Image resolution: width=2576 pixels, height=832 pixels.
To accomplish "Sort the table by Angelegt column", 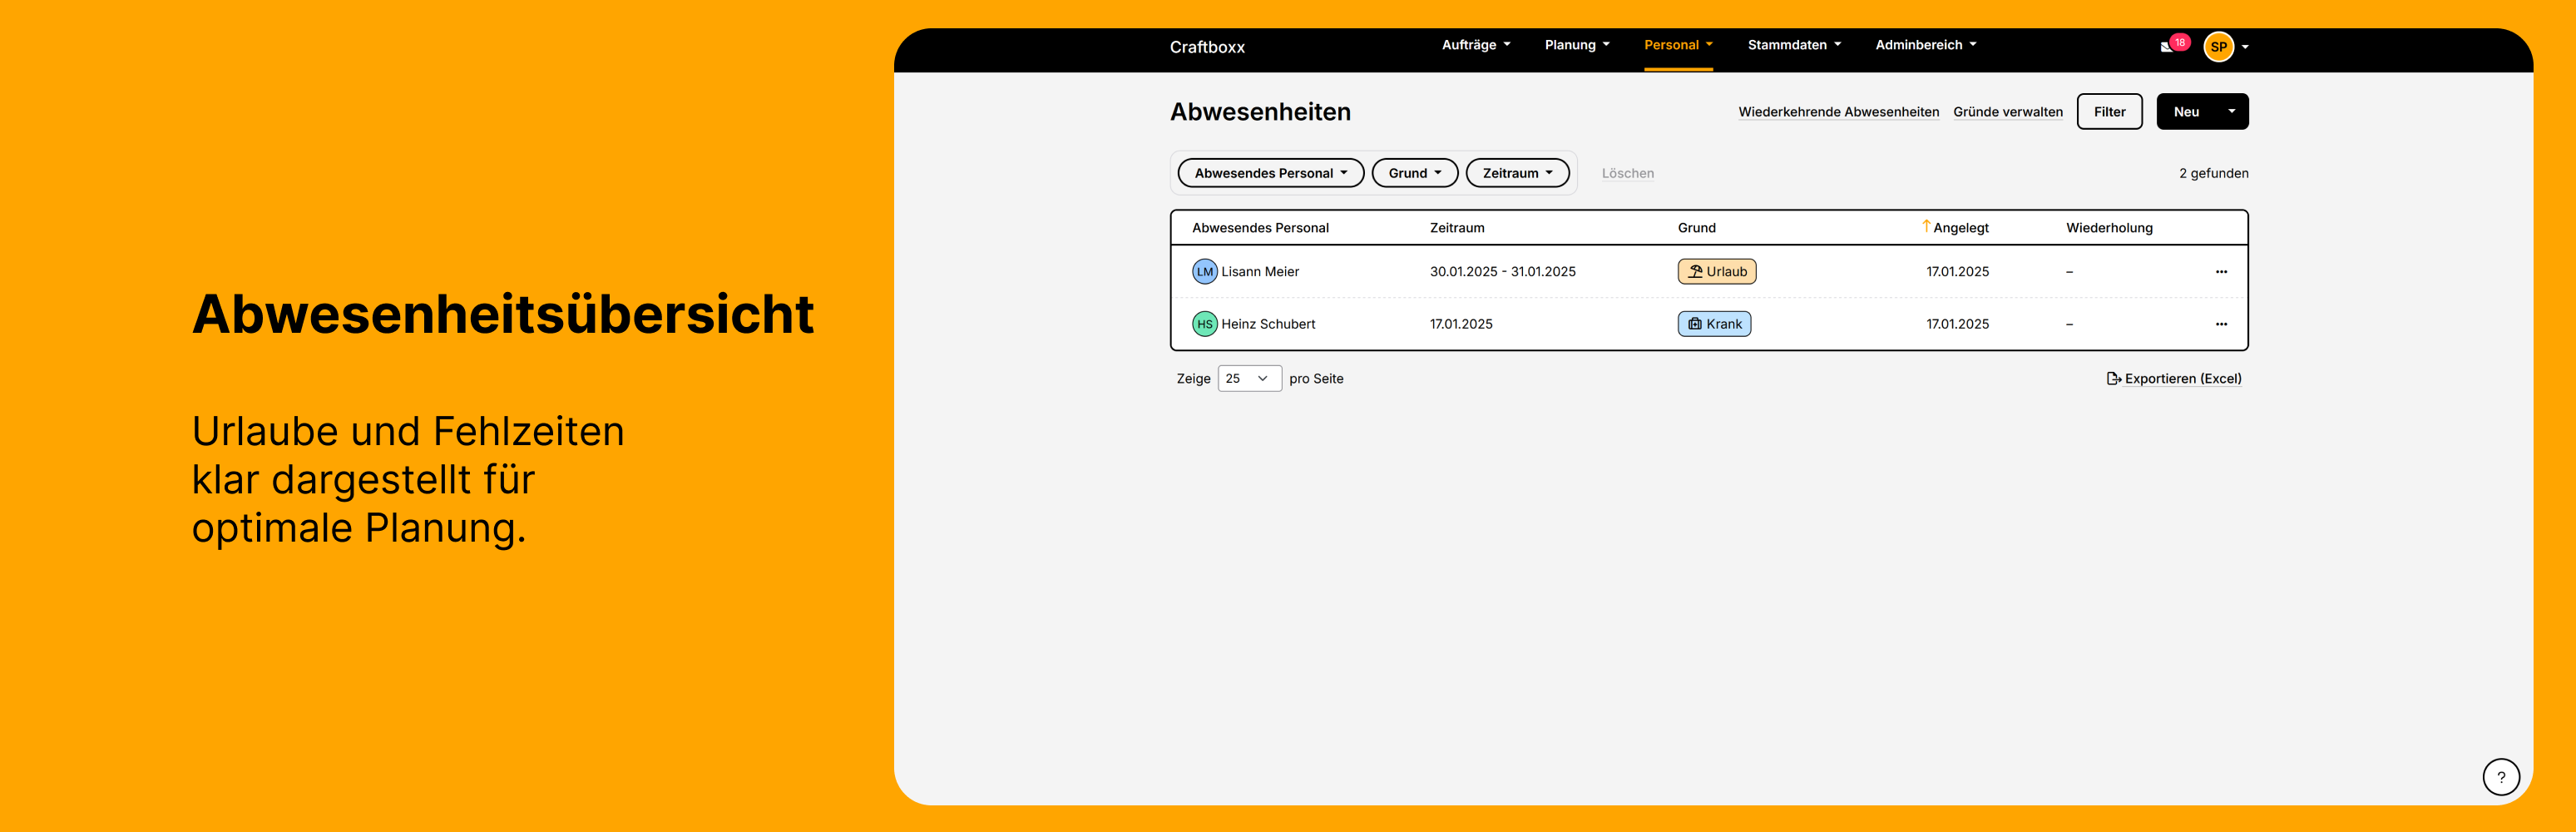I will [x=1959, y=228].
